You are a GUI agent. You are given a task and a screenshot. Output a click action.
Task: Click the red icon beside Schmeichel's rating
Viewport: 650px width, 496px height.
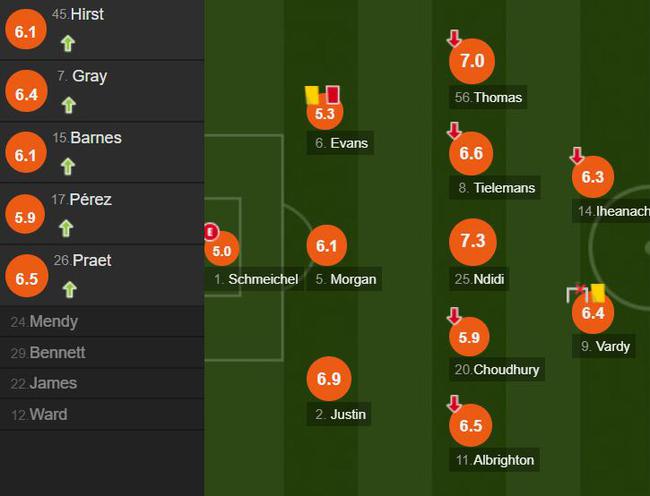tap(211, 232)
